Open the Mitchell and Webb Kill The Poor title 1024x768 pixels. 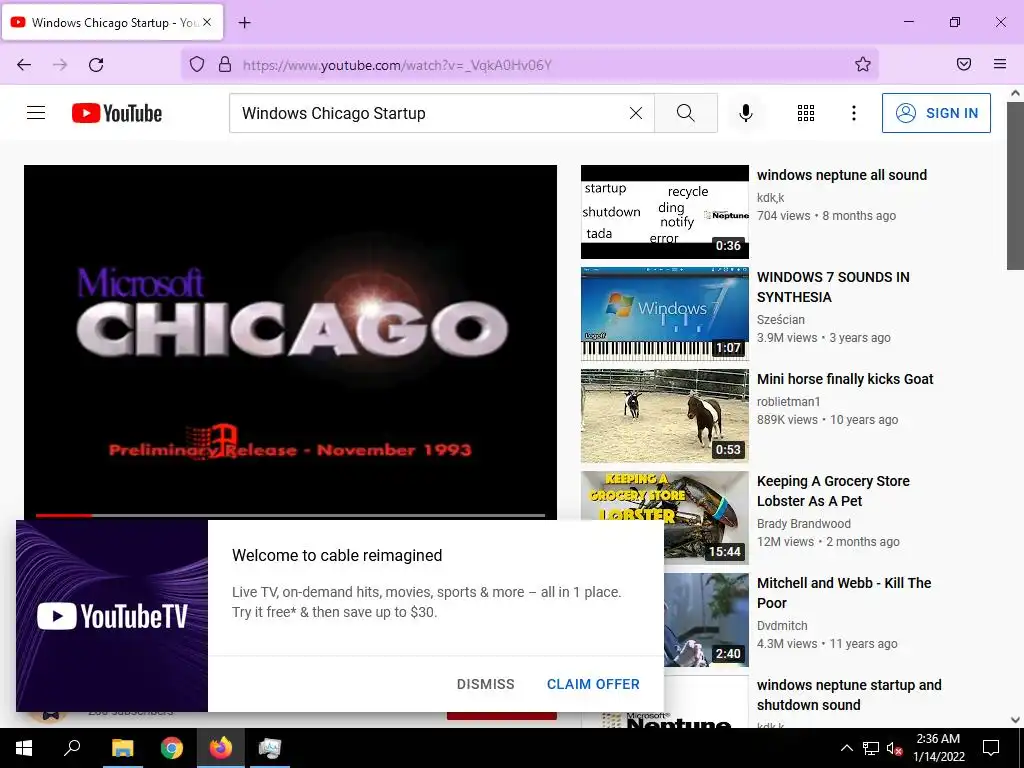844,592
